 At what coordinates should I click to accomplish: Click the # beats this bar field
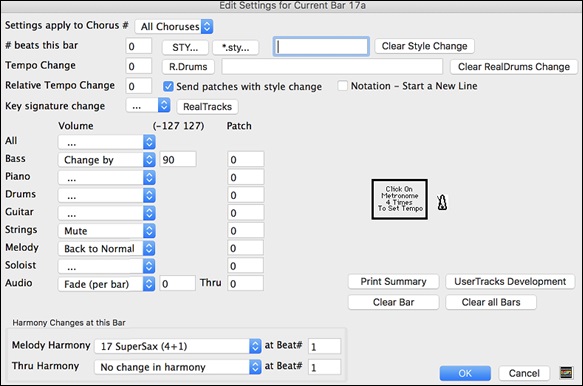point(139,46)
